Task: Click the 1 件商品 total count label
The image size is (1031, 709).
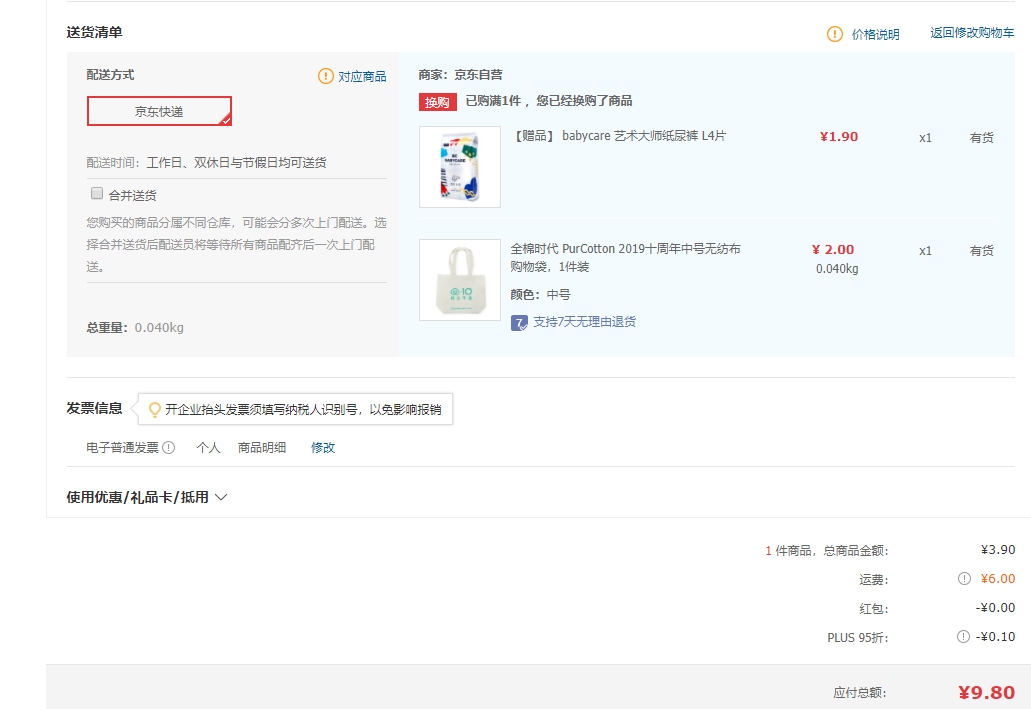Action: pyautogui.click(x=827, y=550)
